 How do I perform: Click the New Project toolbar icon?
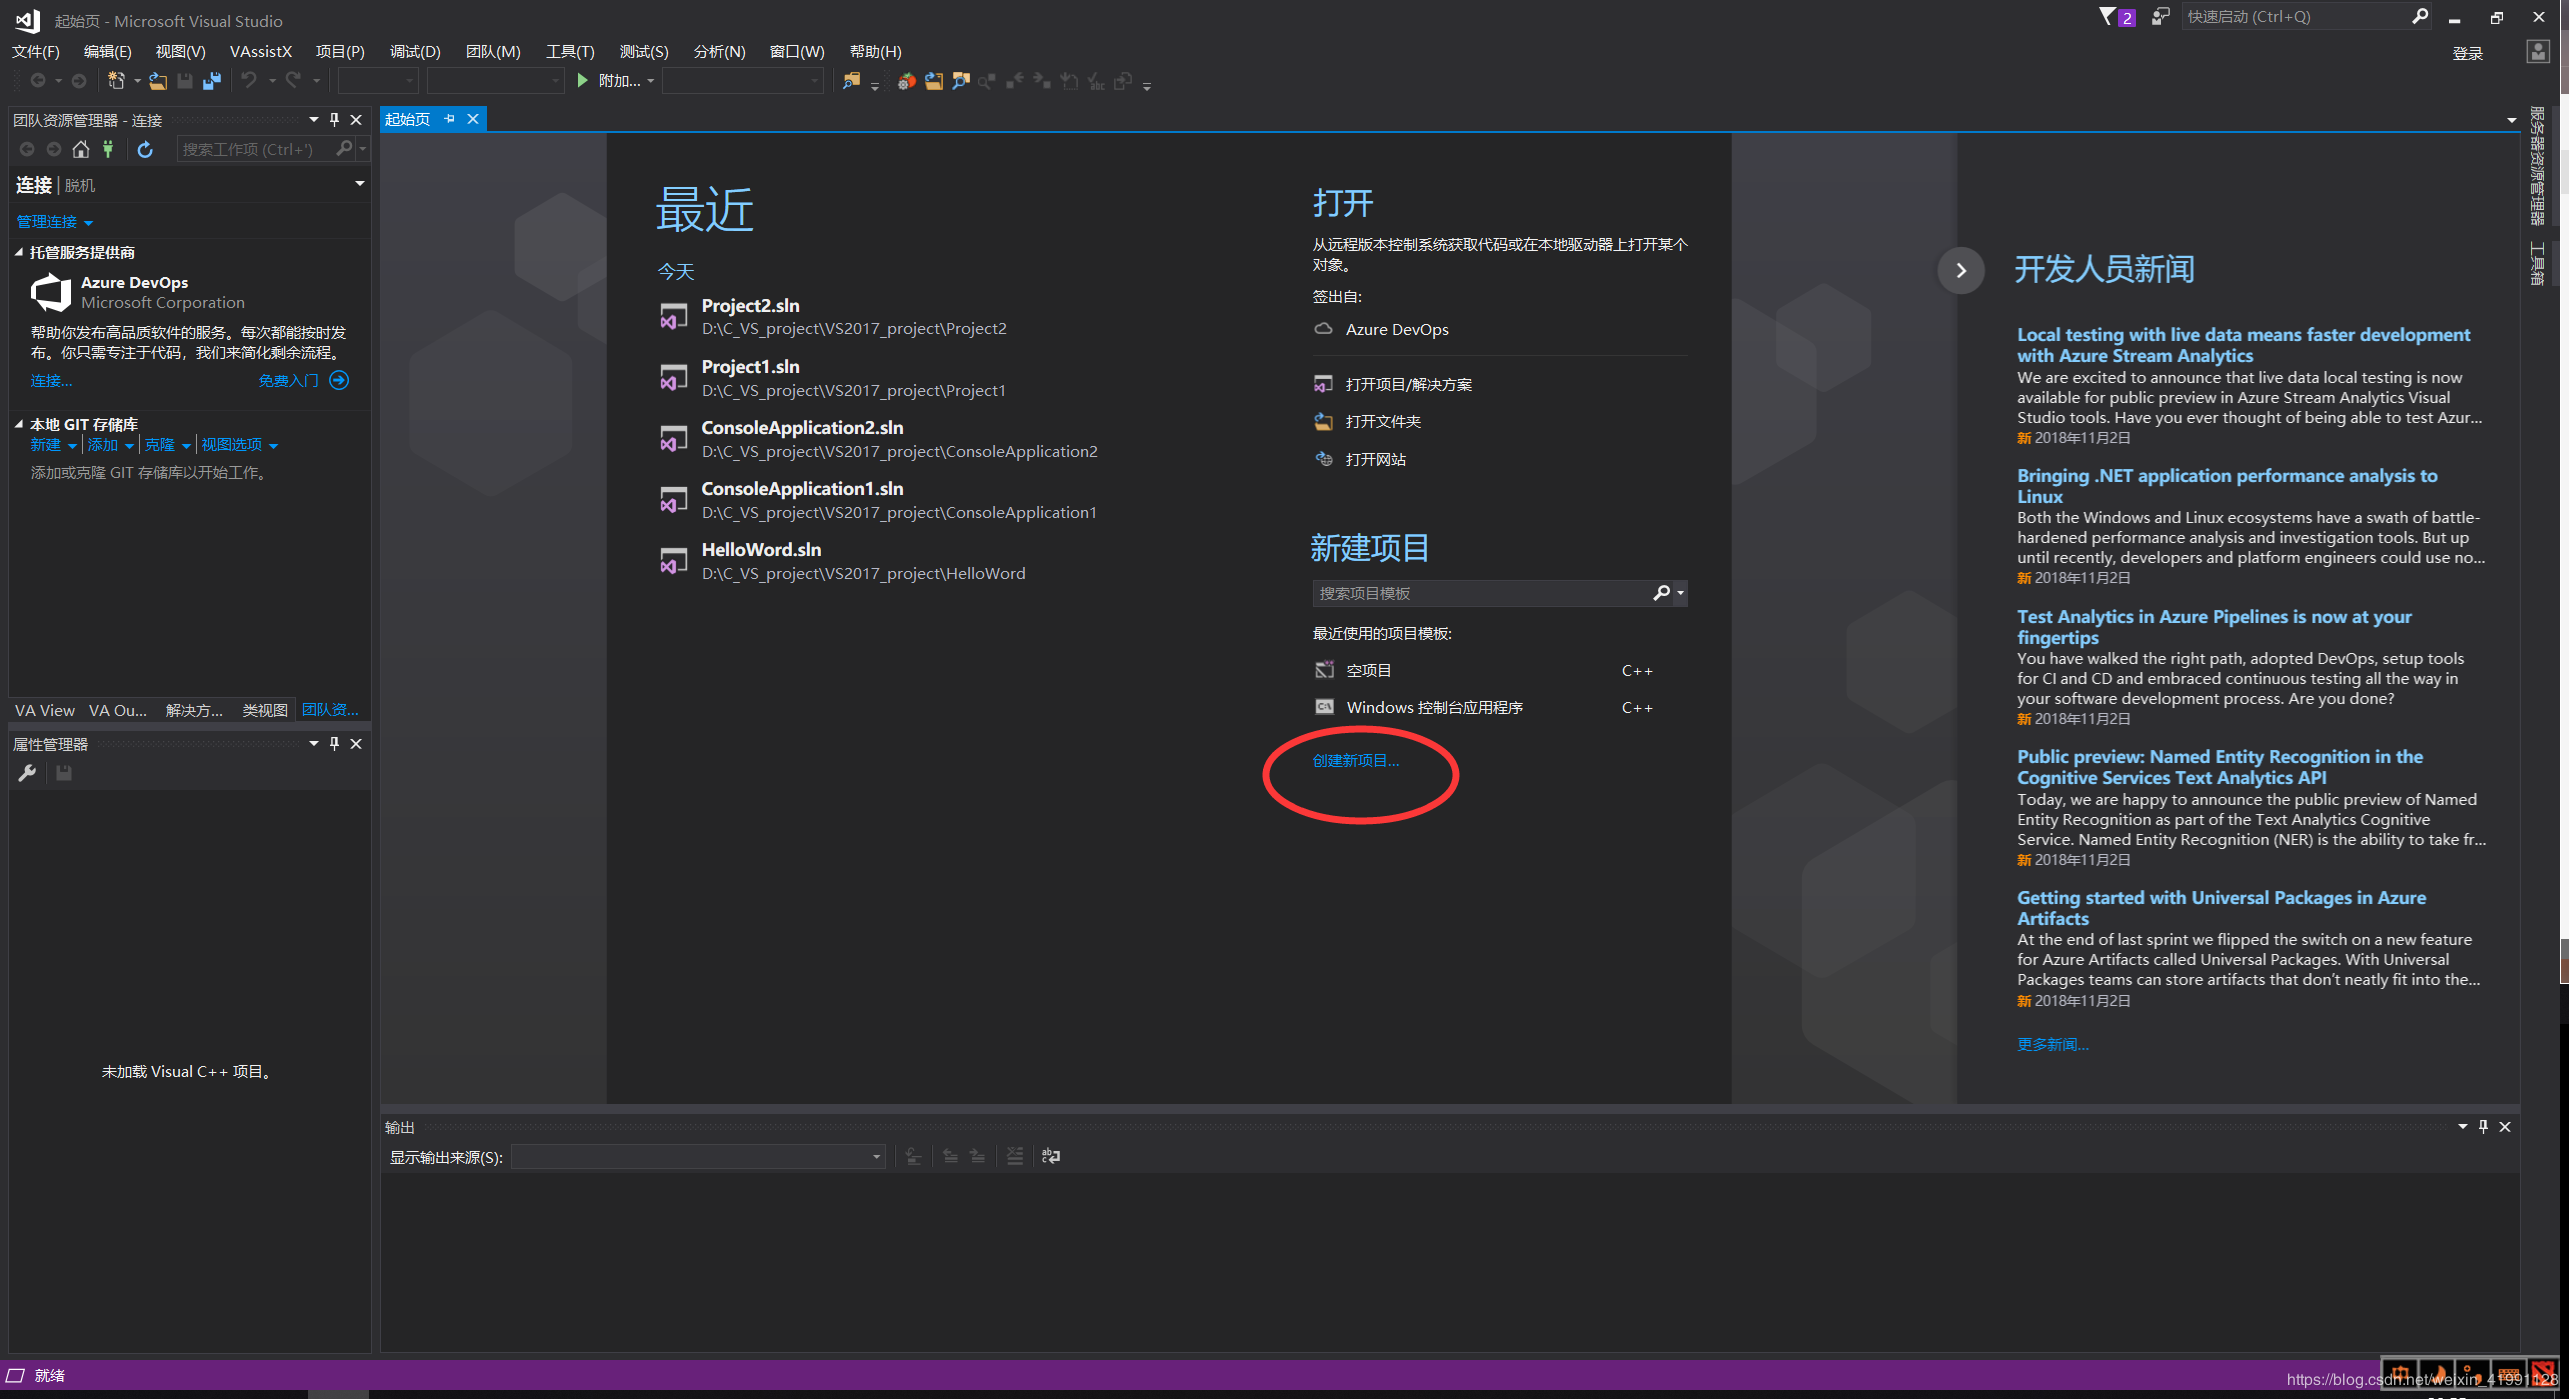point(116,81)
